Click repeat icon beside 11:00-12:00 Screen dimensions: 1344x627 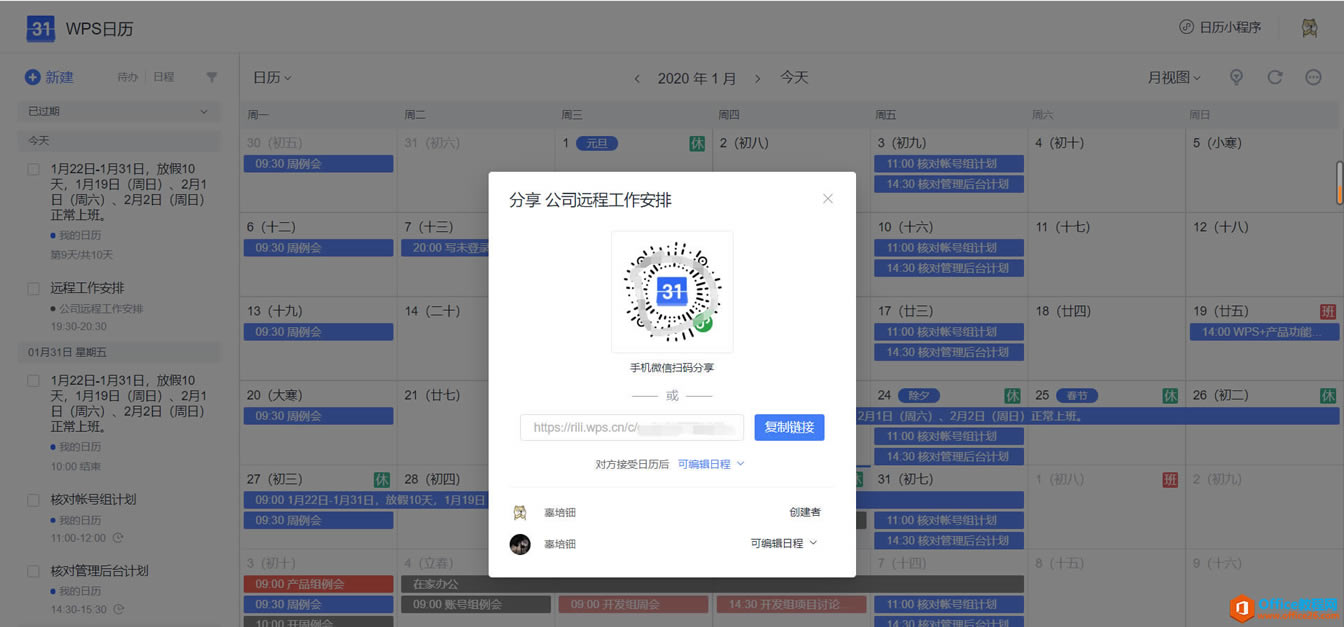[x=119, y=538]
